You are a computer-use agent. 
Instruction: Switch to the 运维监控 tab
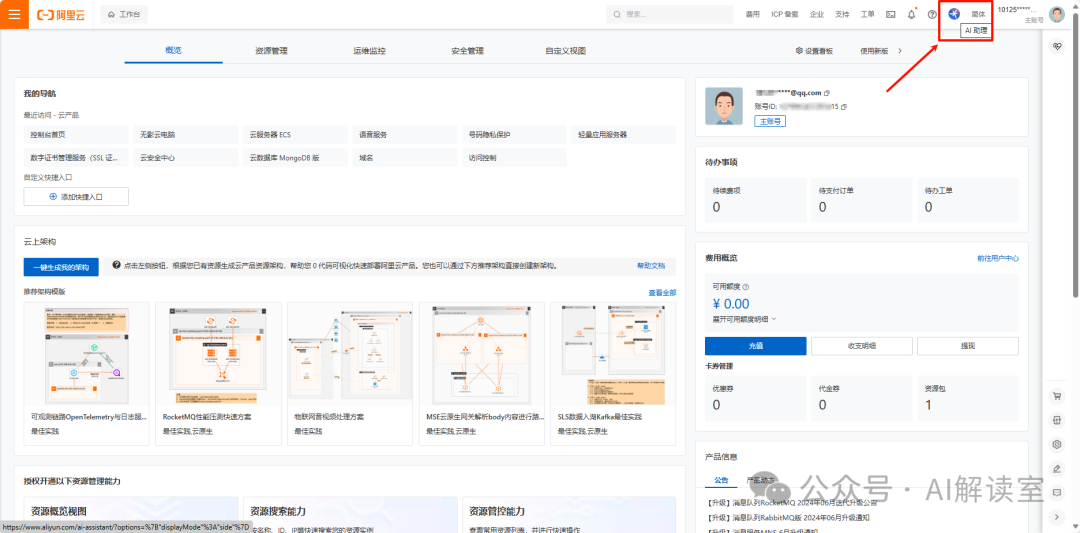(x=369, y=51)
